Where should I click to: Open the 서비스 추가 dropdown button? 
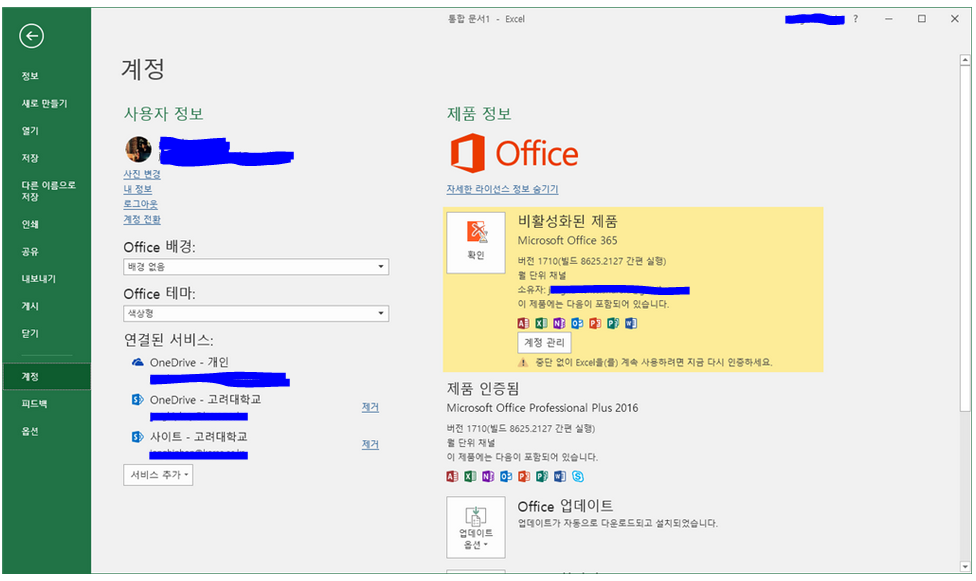tap(158, 475)
